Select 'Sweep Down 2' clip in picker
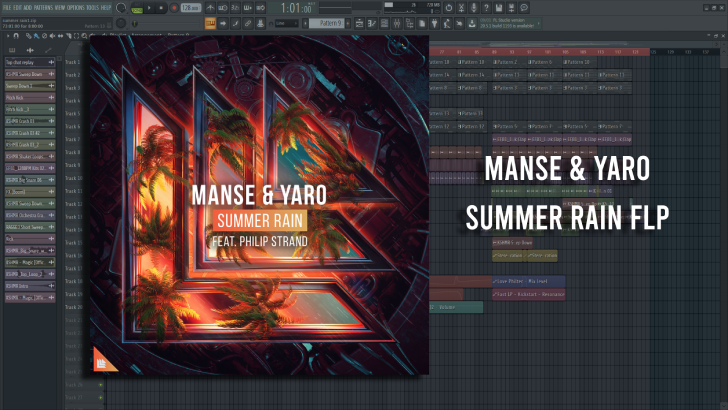 (x=30, y=86)
